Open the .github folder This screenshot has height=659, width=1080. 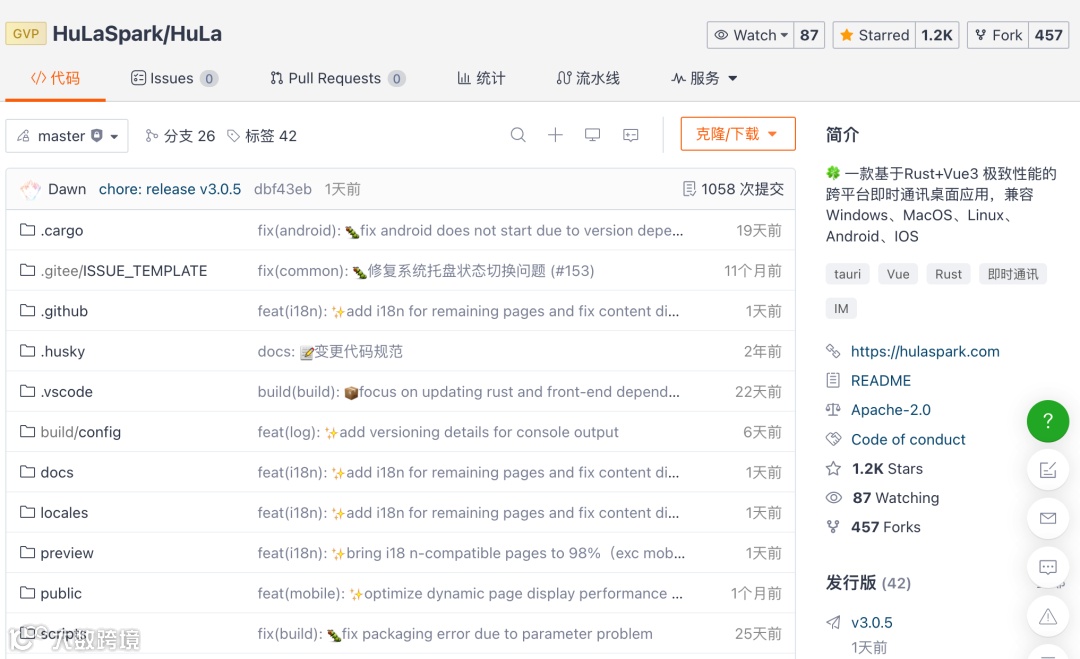tap(64, 311)
